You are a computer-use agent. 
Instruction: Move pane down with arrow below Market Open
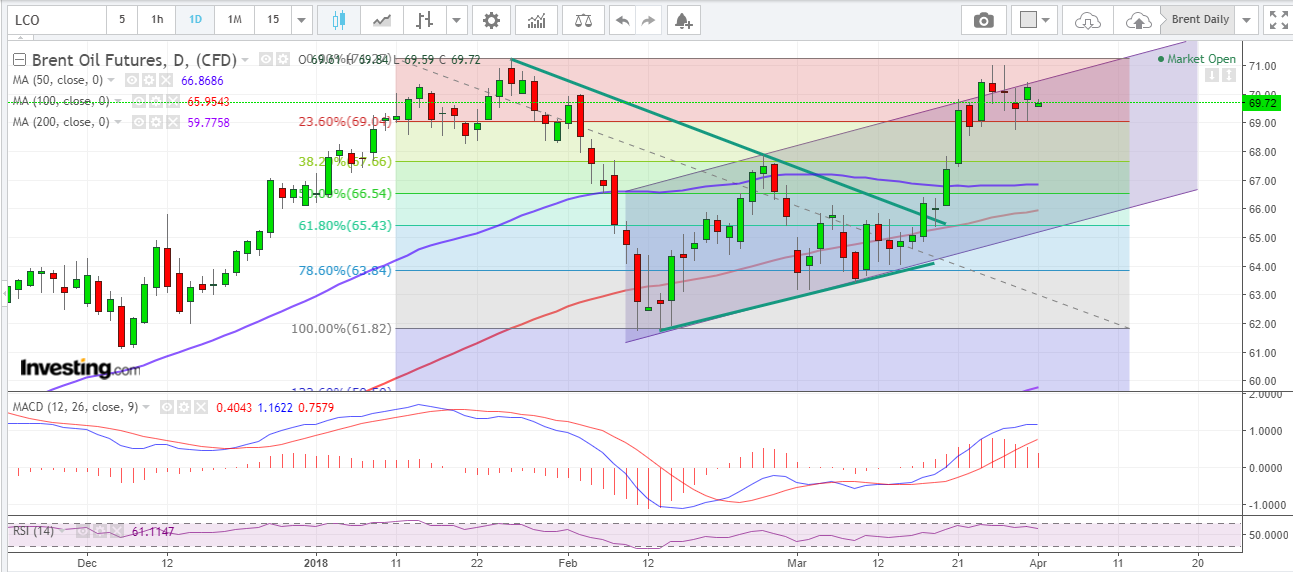tap(1212, 75)
